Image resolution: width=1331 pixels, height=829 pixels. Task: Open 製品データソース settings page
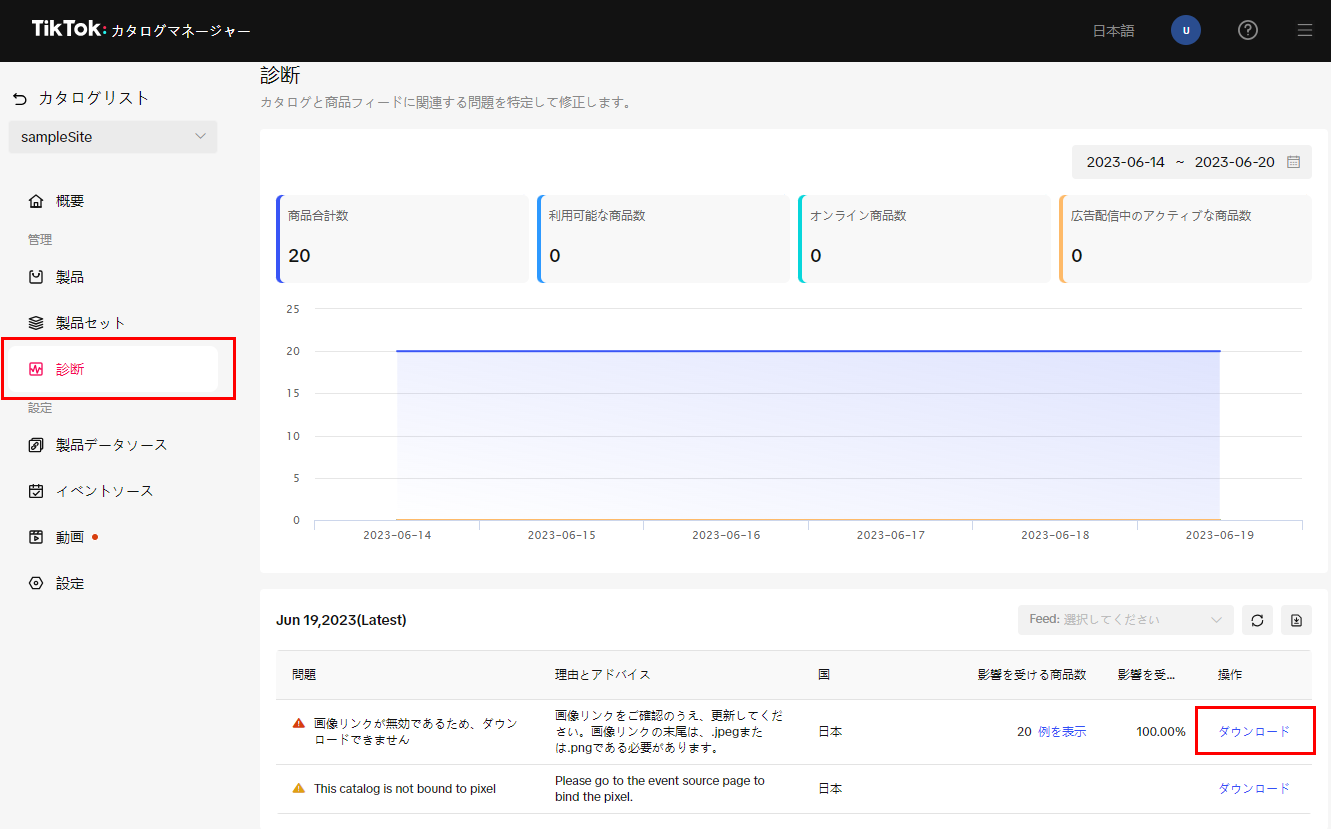tap(113, 445)
